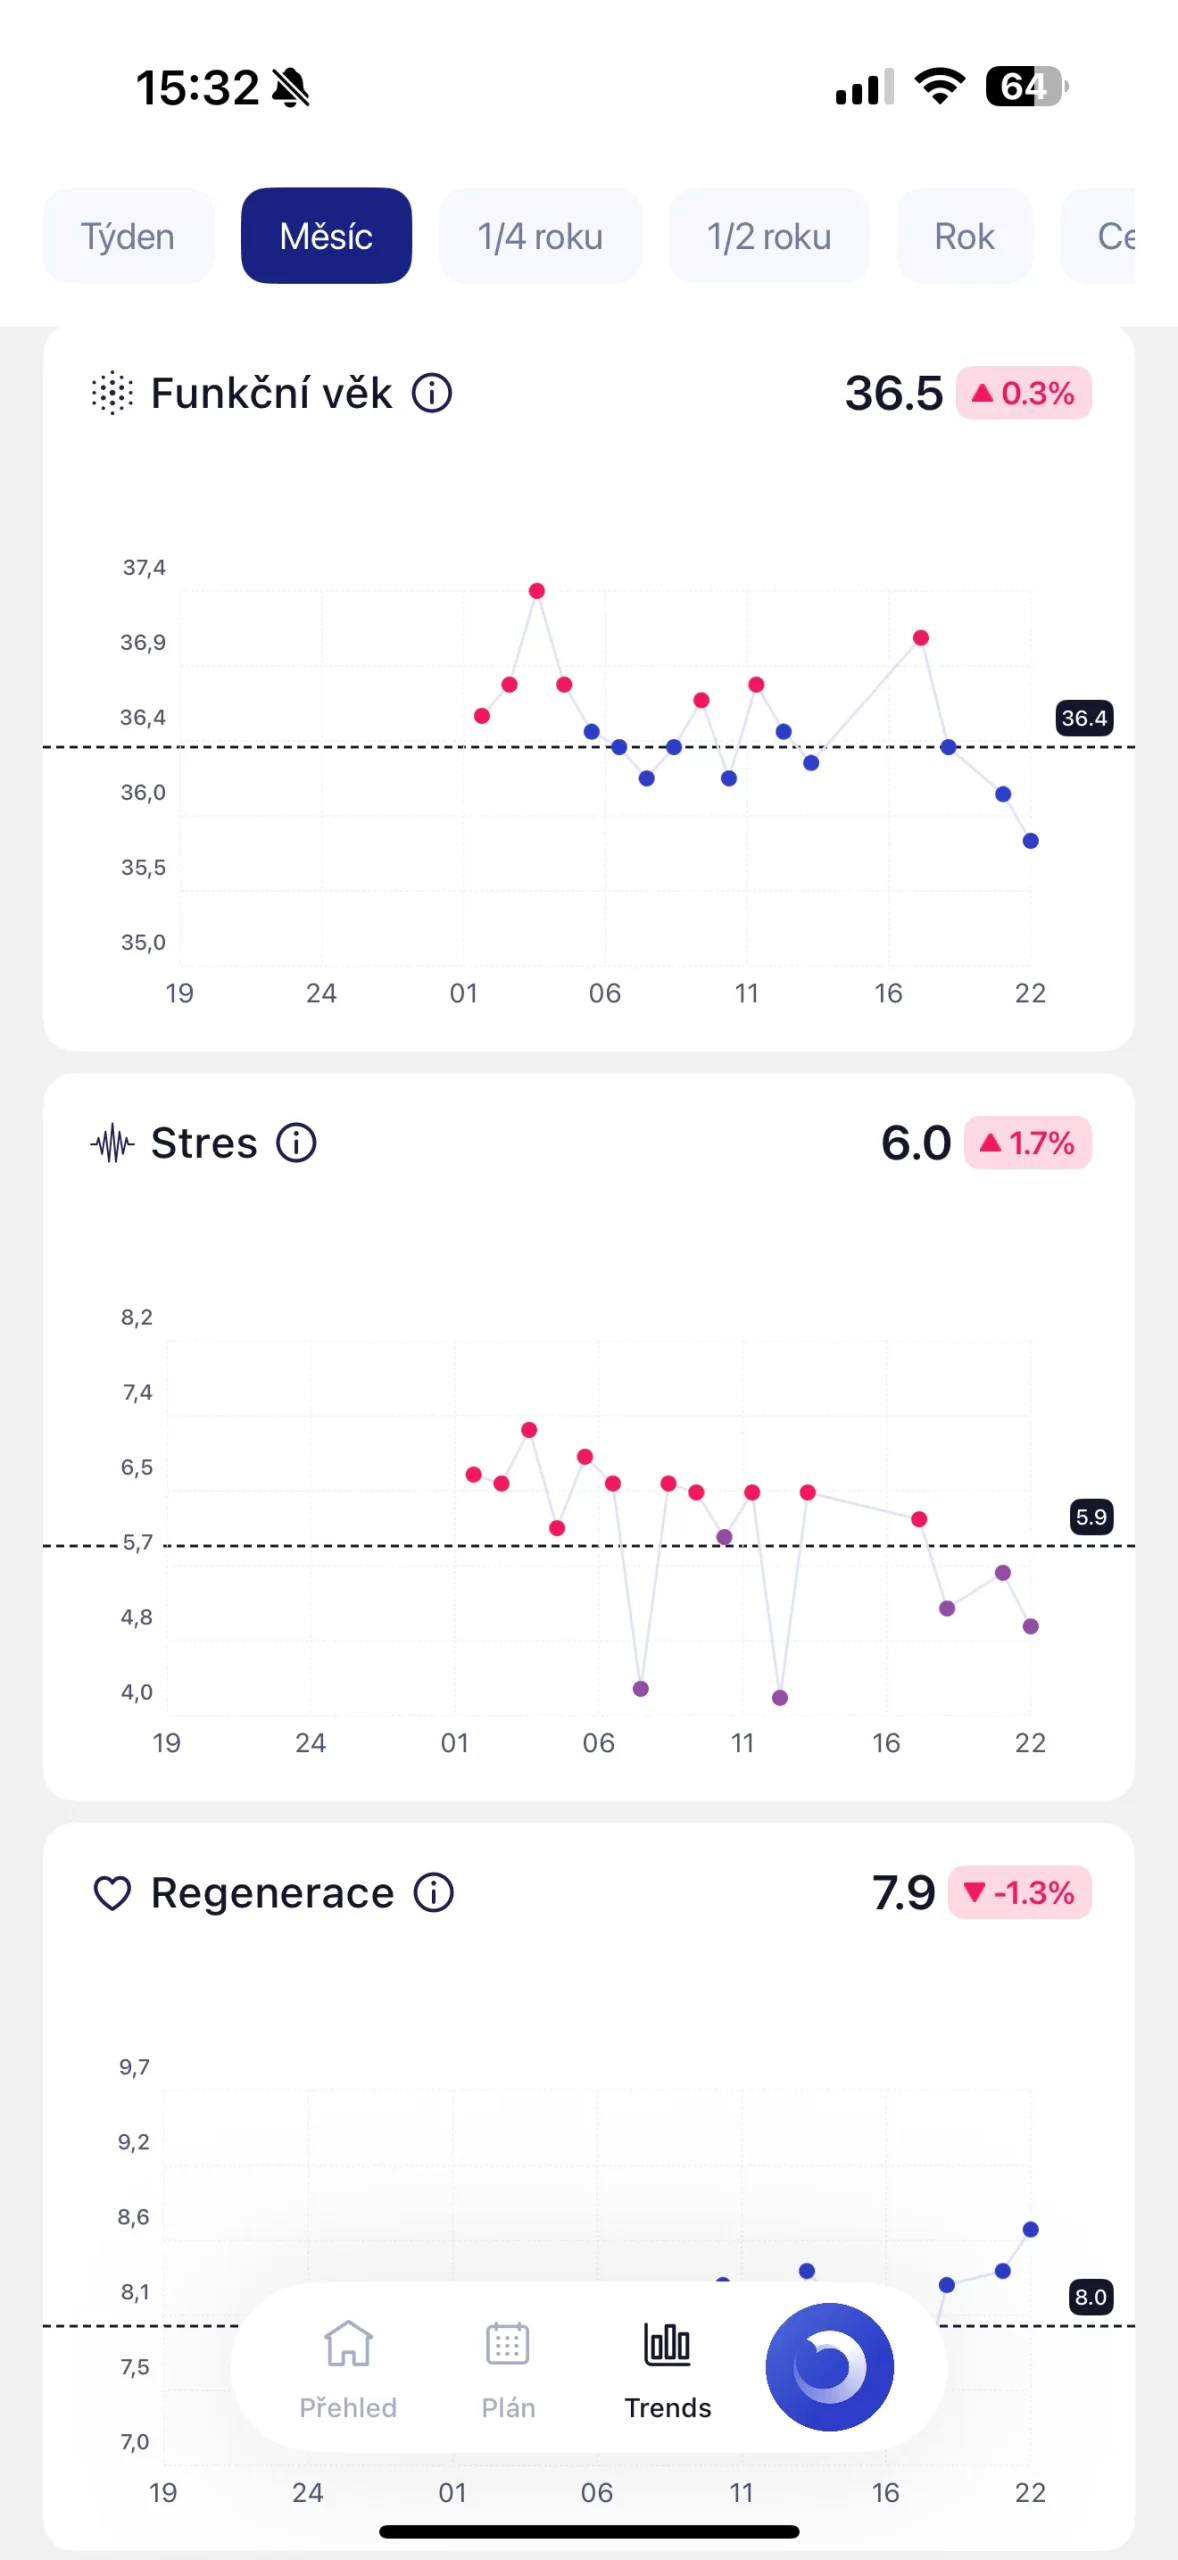Tap the Funkční věk 0.3% change badge
This screenshot has height=2560, width=1178.
tap(1023, 393)
